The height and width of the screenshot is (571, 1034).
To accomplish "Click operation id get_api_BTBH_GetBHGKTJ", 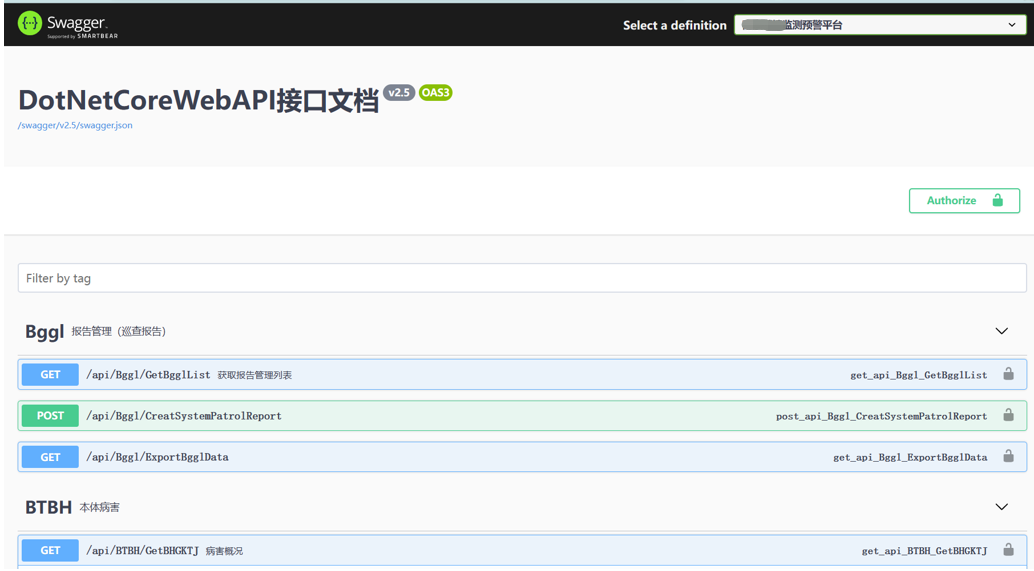I will click(925, 551).
